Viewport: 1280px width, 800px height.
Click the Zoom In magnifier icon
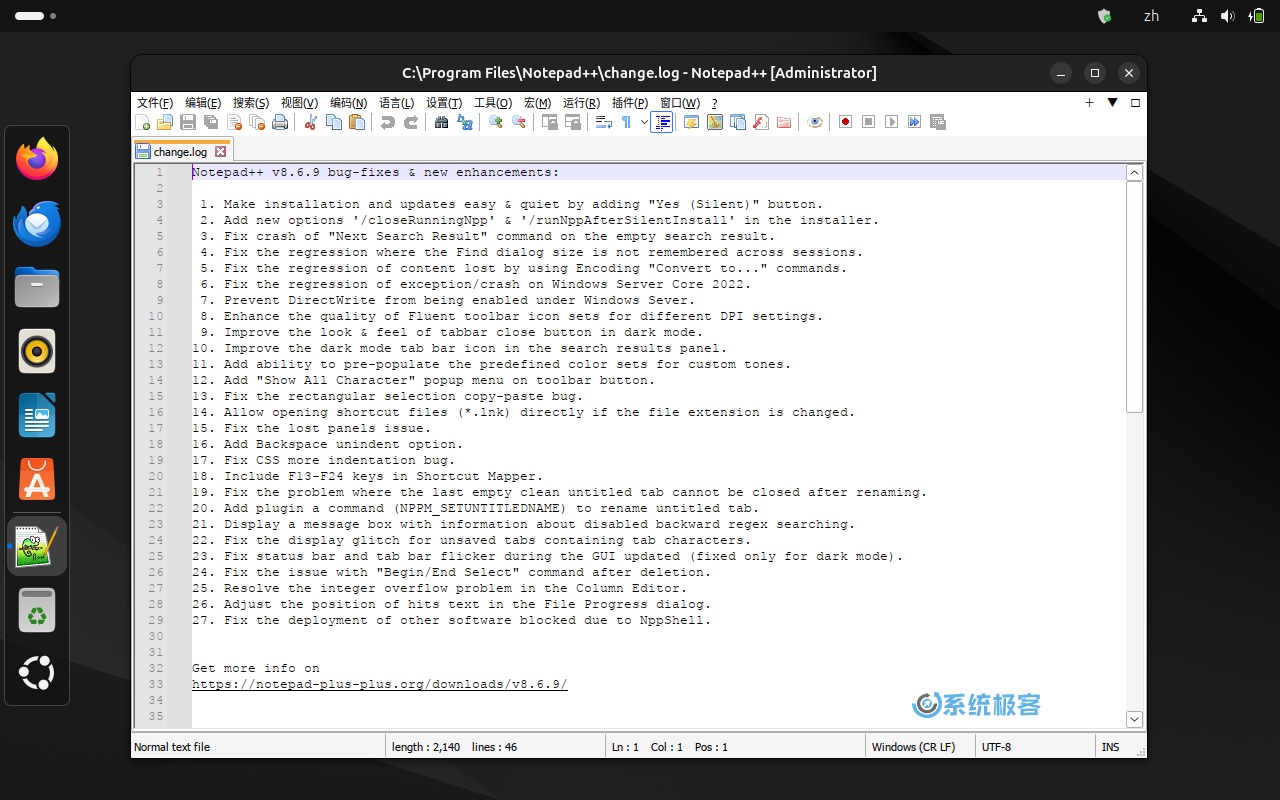point(495,122)
